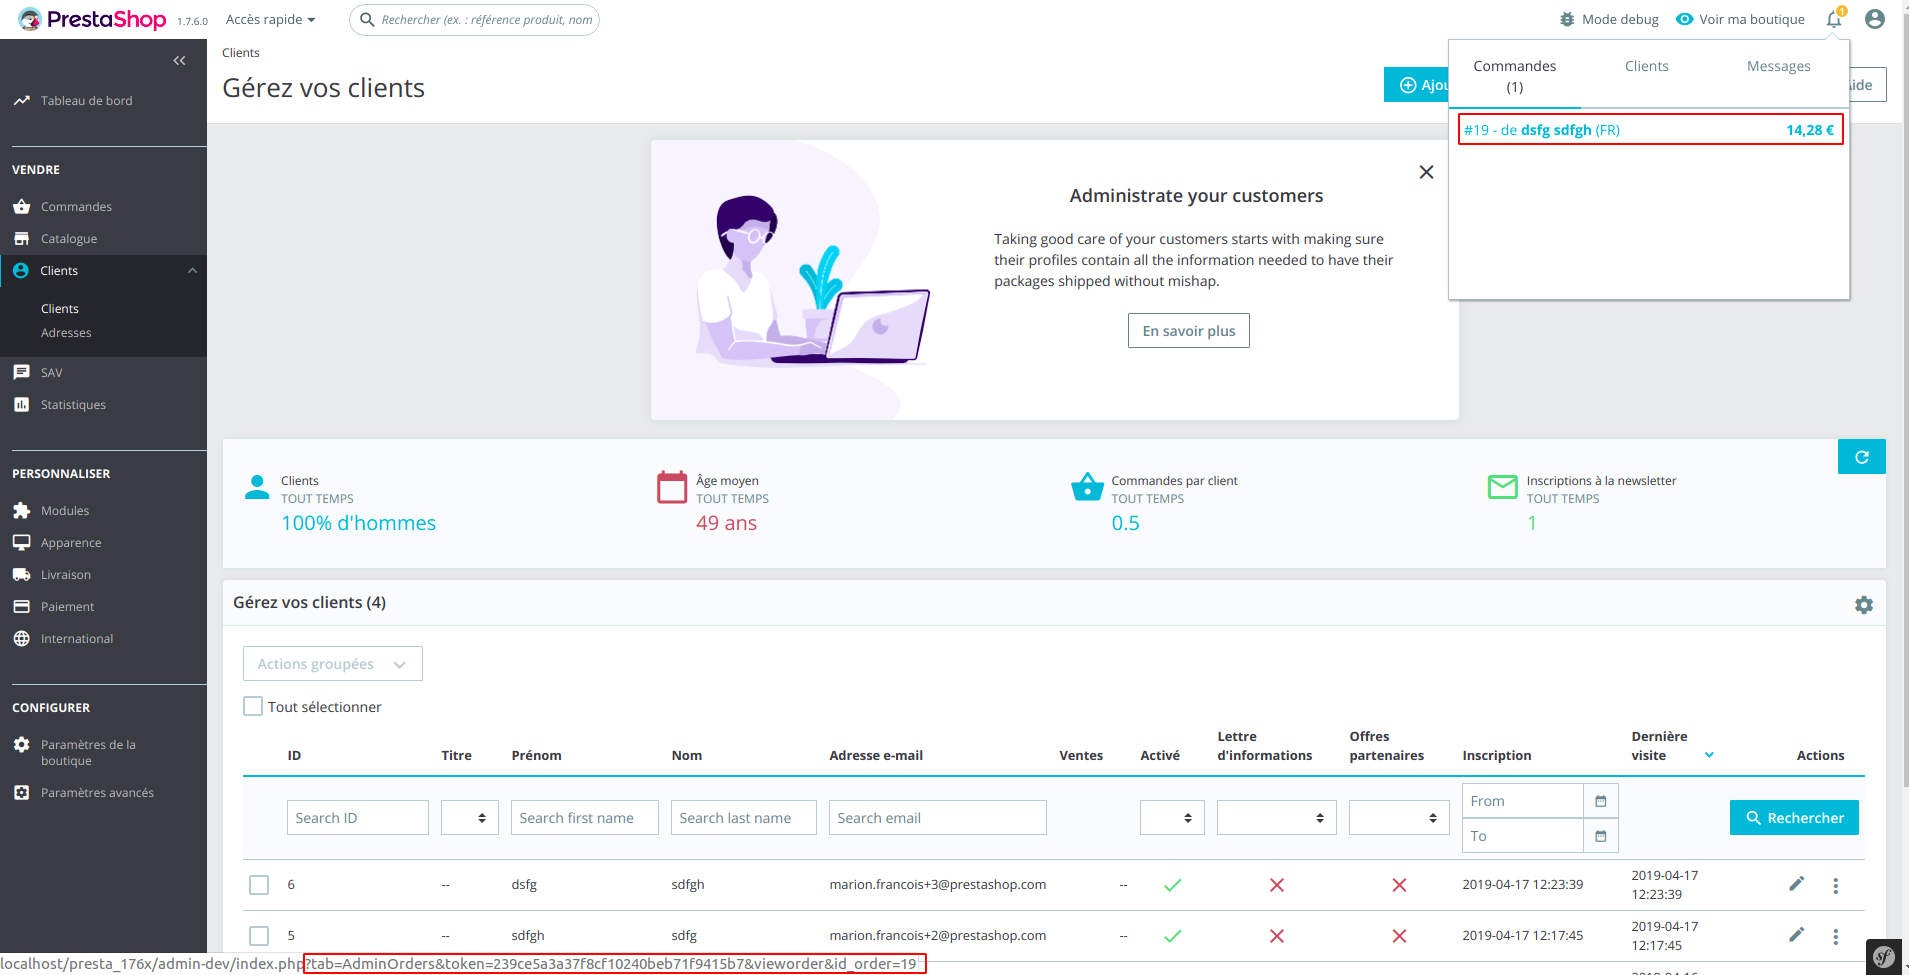Select the Catalogue icon in sidebar
Image resolution: width=1909 pixels, height=975 pixels.
70,238
